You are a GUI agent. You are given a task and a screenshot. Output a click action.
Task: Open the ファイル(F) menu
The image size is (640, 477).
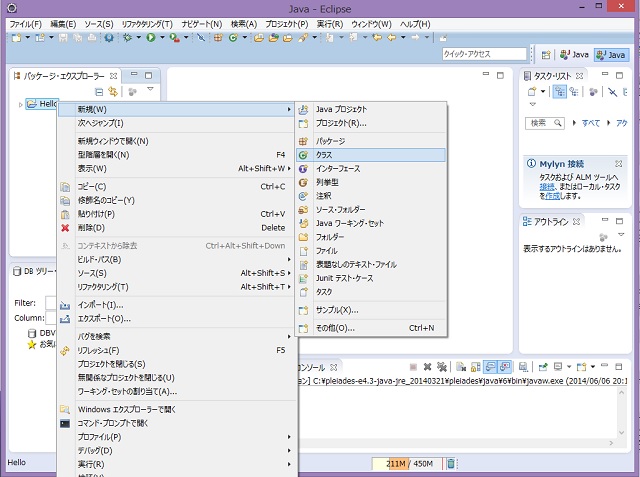25,24
